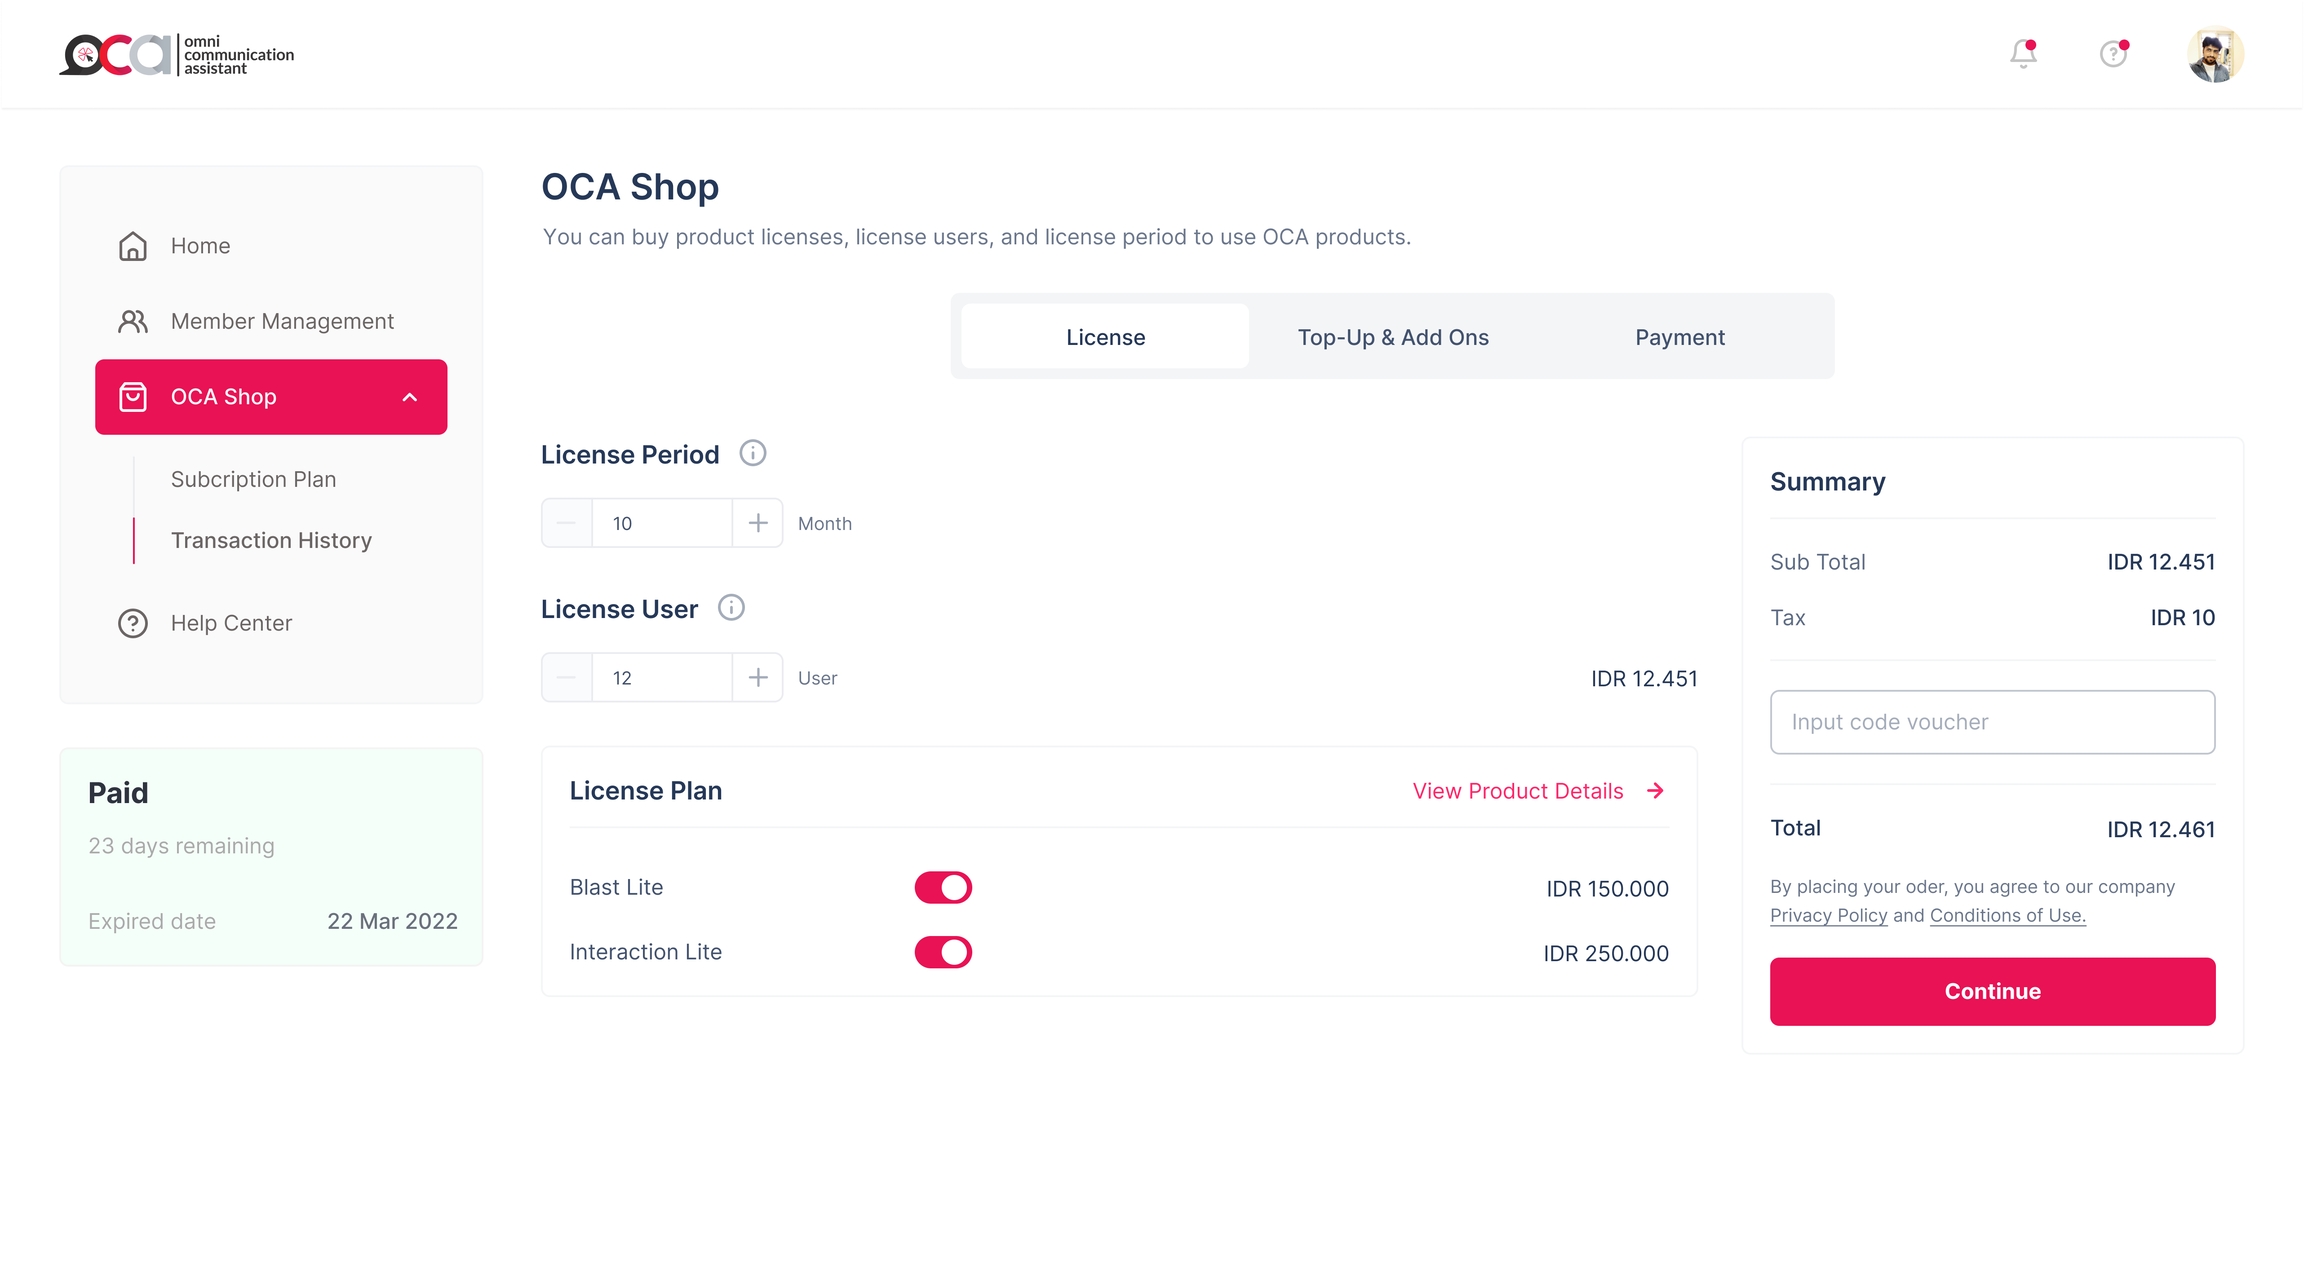The image size is (2304, 1263).
Task: Turn off the Interaction Lite toggle
Action: click(942, 952)
